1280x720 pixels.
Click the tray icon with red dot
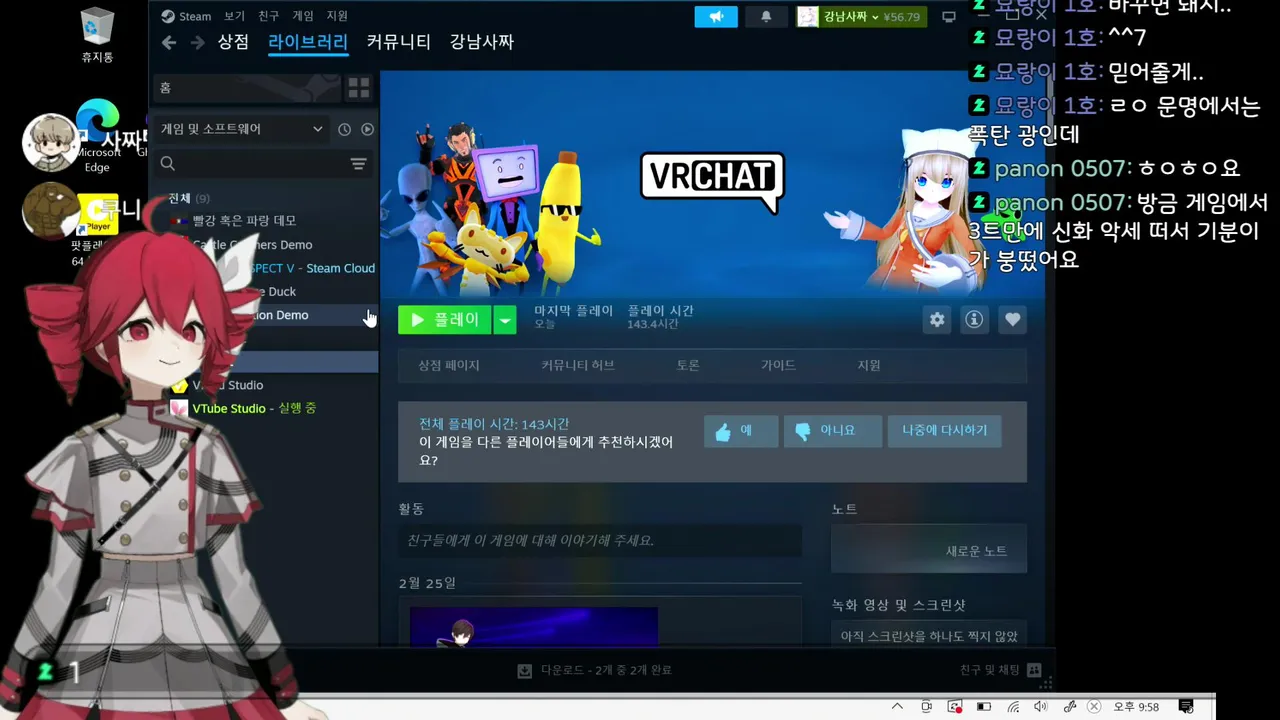click(955, 706)
